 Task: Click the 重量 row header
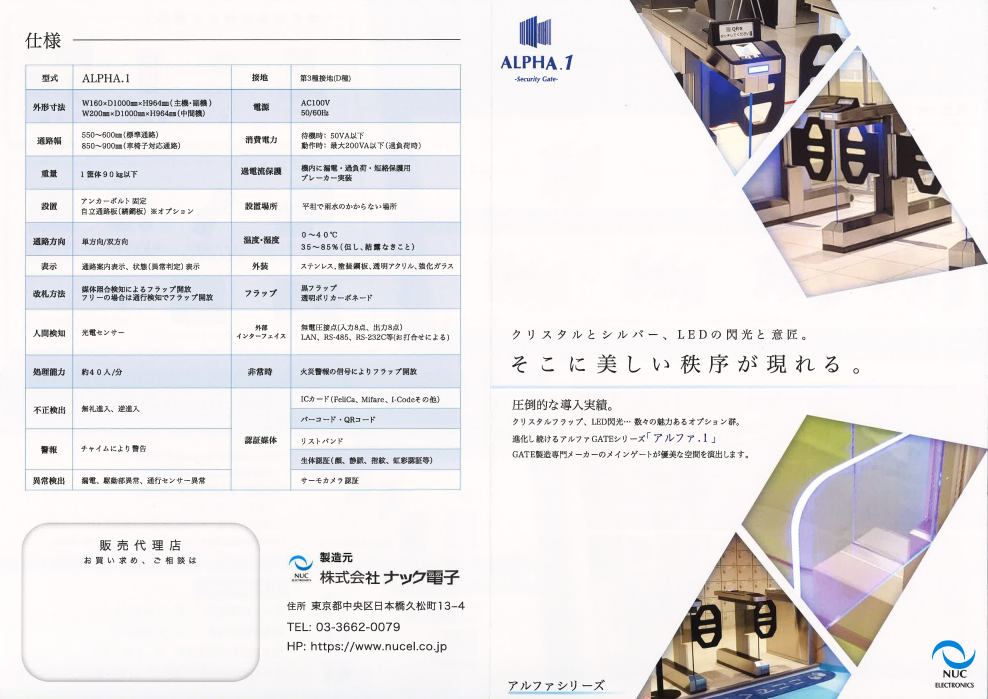49,173
